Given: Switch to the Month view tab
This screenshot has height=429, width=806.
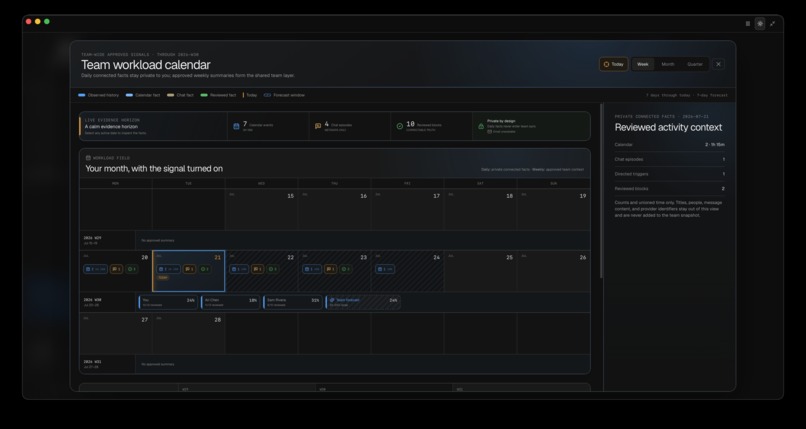Looking at the screenshot, I should (x=668, y=64).
